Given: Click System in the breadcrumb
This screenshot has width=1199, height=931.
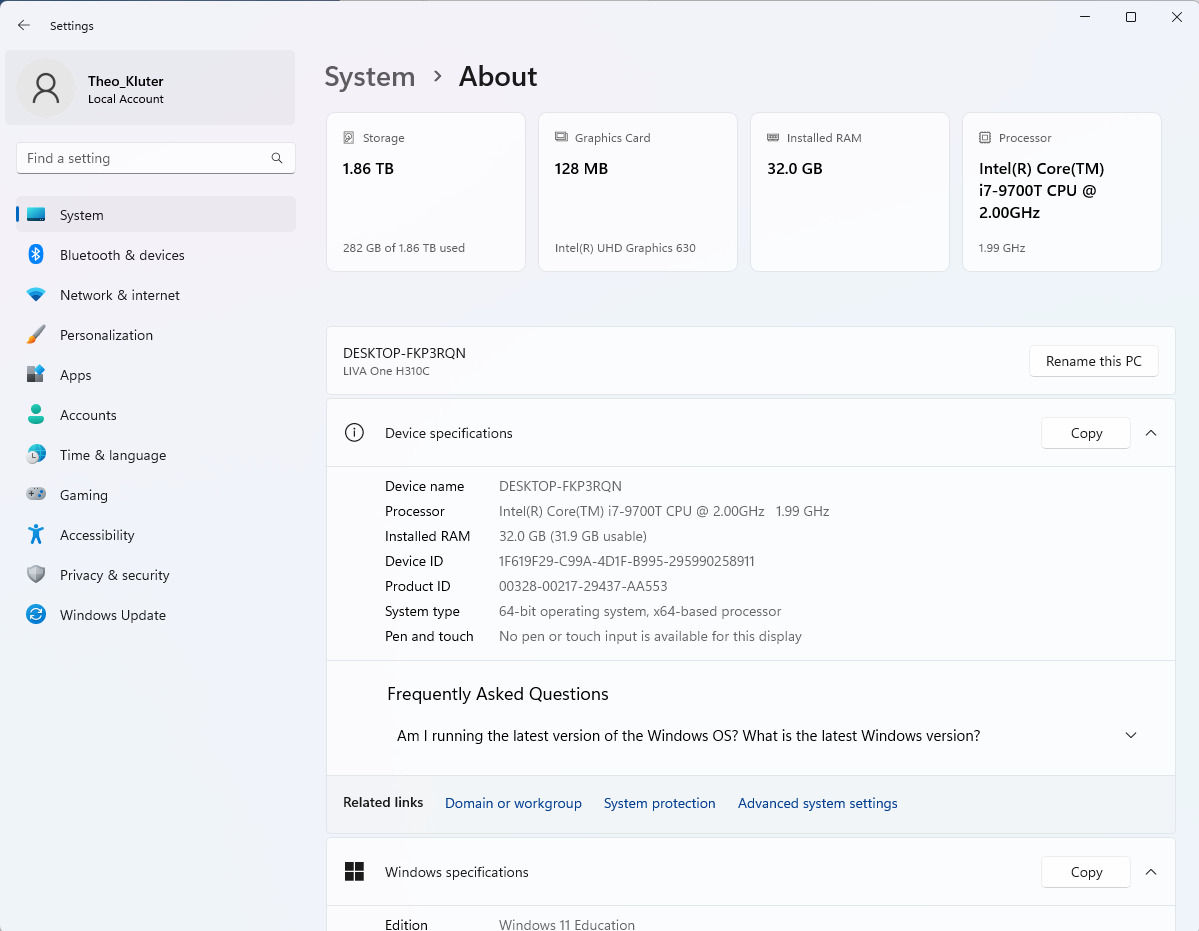Looking at the screenshot, I should tap(369, 76).
